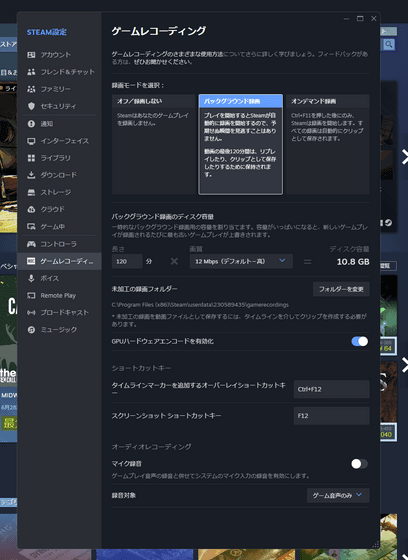Click the Ctrl+F12 timeline marker shortcut field

coord(332,389)
